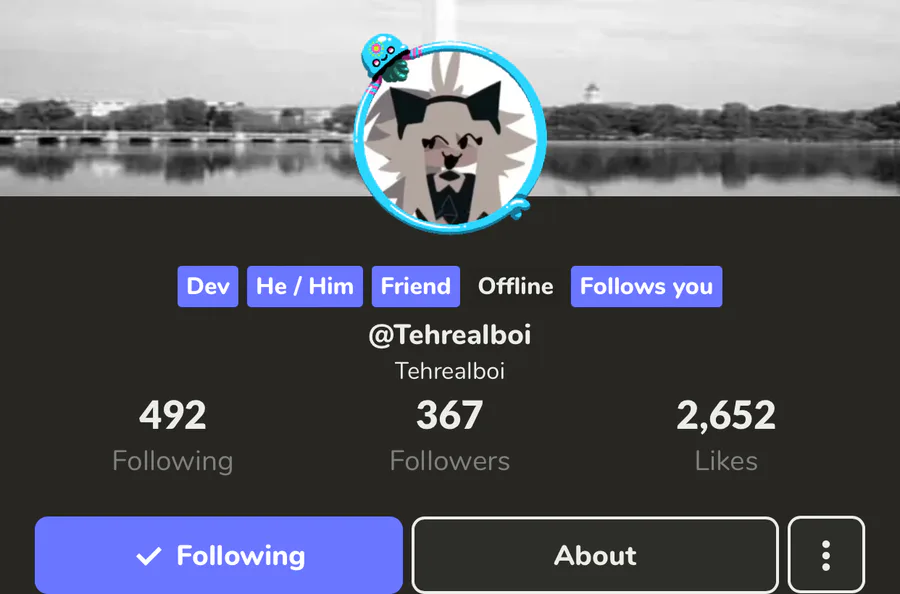Screen dimensions: 900x594
Task: Toggle the Following button to unfollow
Action: (219, 555)
